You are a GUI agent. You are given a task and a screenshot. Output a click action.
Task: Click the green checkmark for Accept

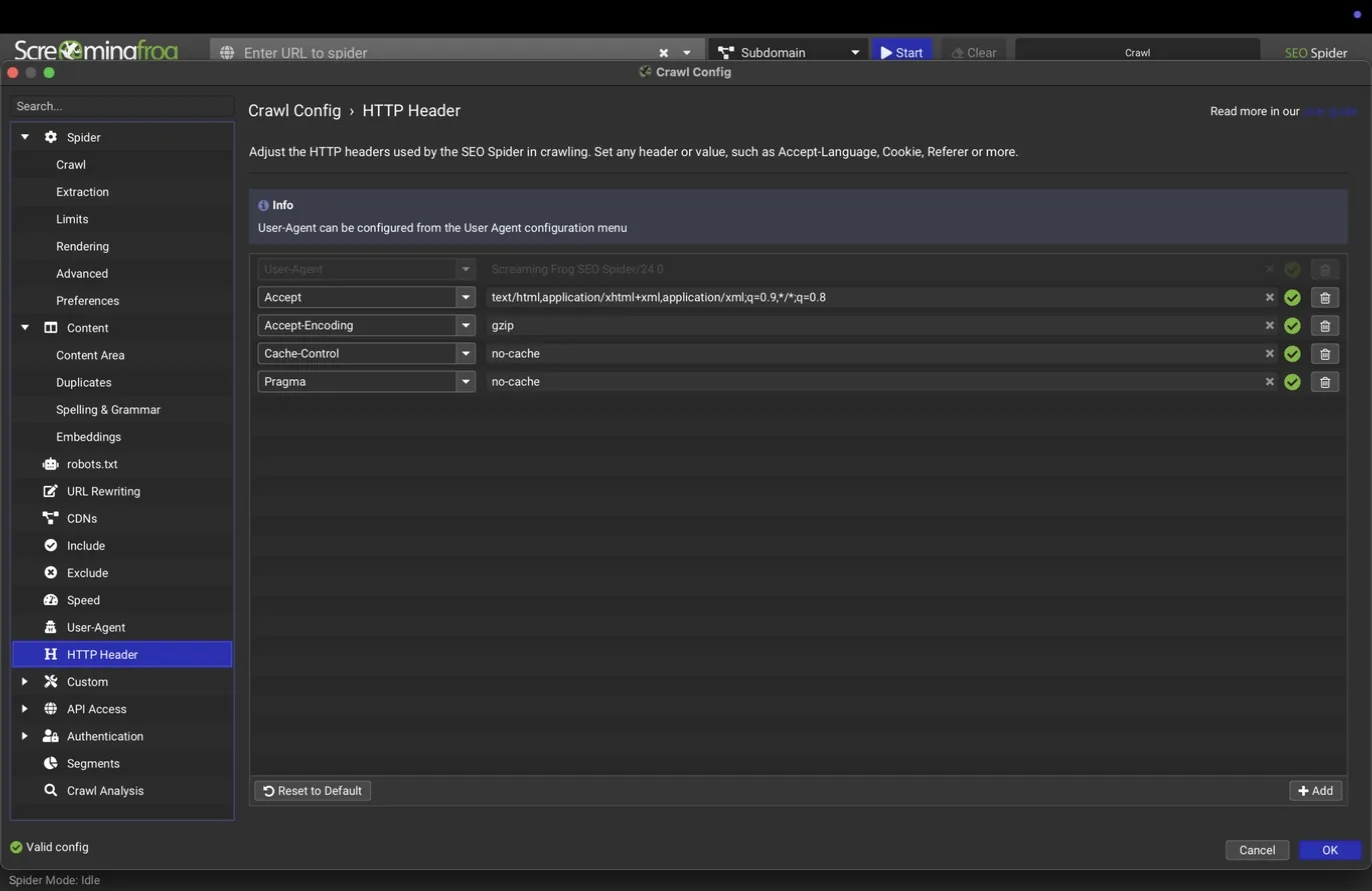(1292, 297)
